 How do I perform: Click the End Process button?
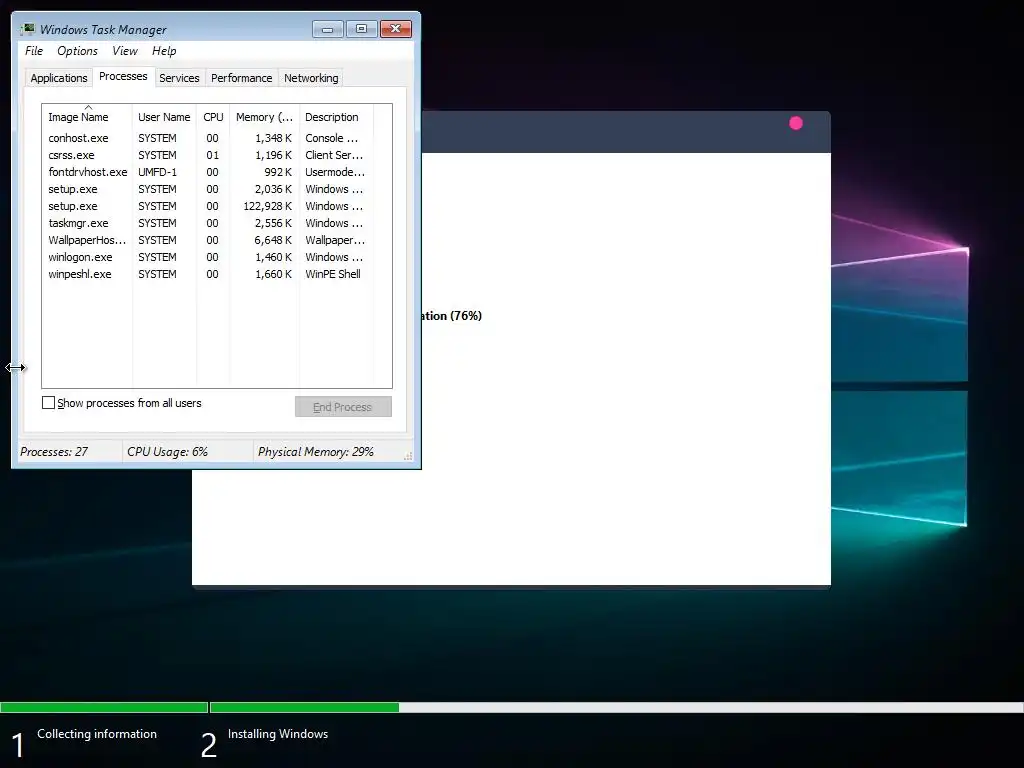click(343, 407)
